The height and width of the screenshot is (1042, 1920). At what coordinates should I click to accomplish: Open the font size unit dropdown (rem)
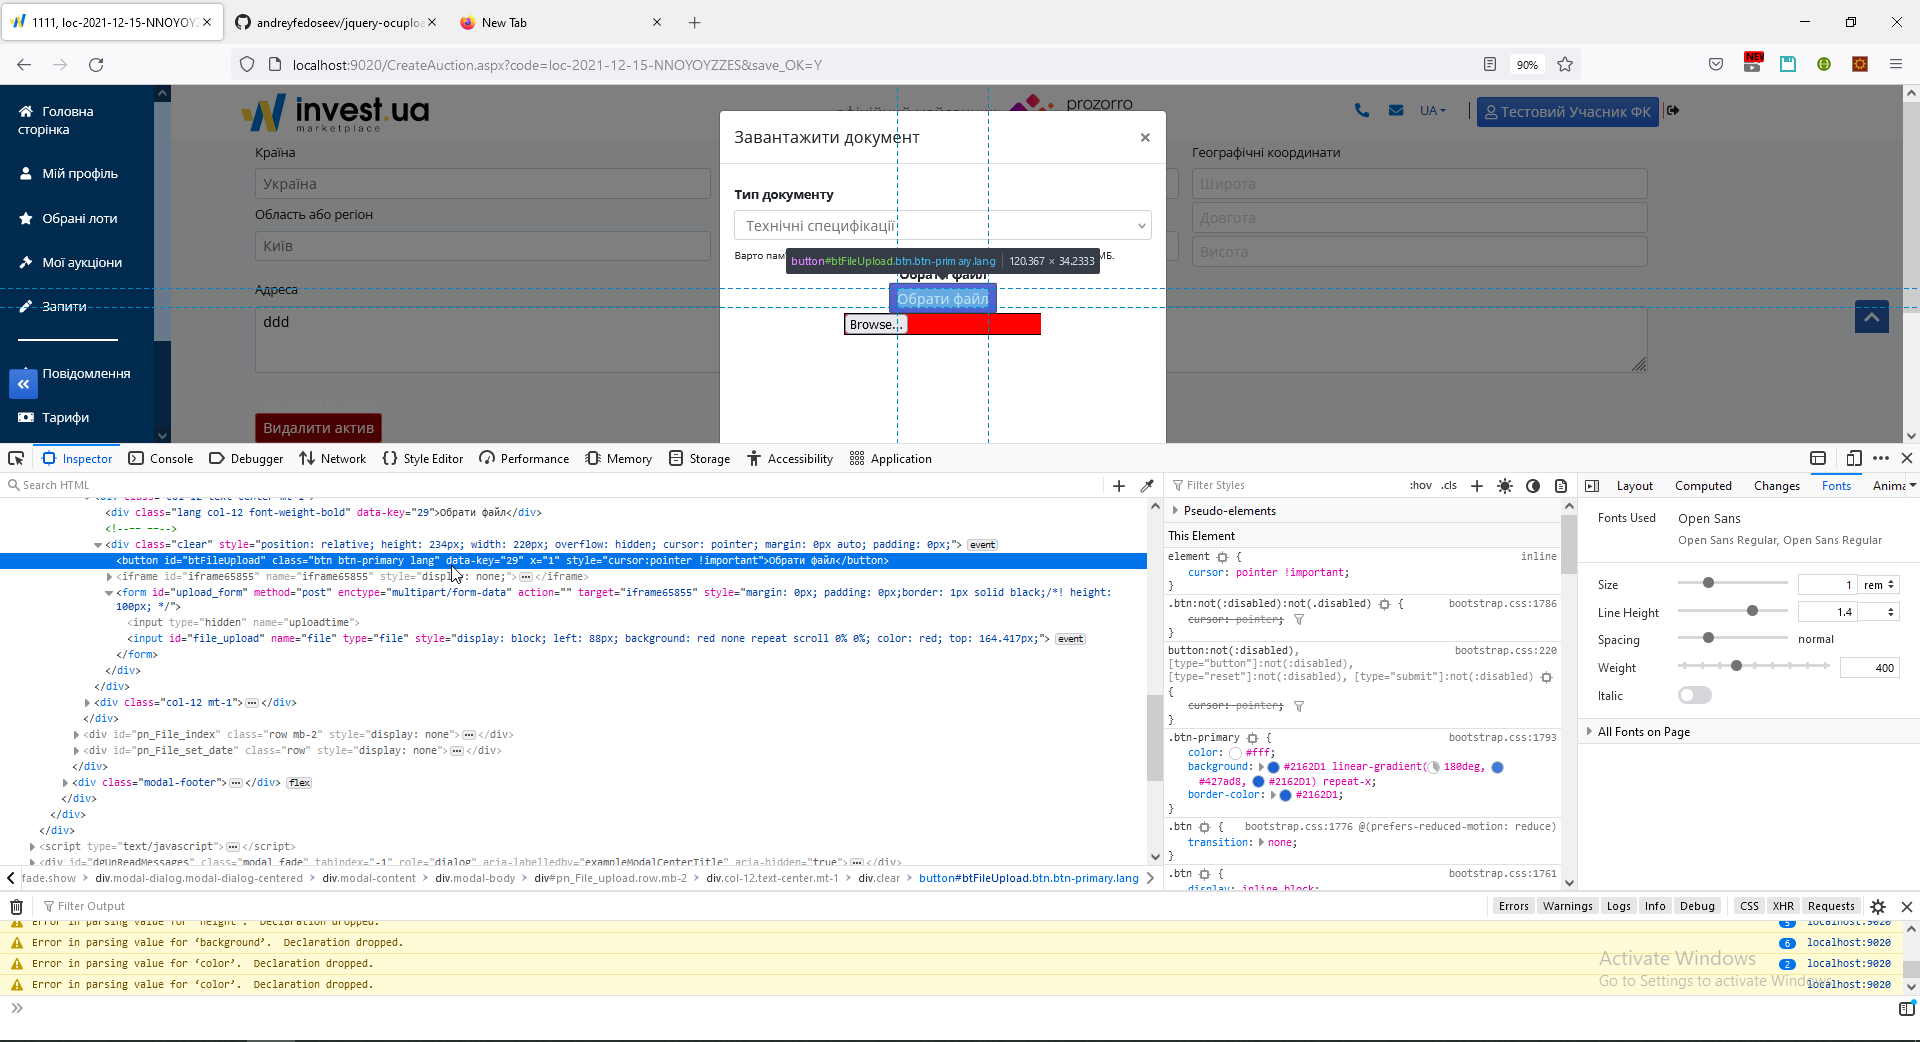(1878, 585)
